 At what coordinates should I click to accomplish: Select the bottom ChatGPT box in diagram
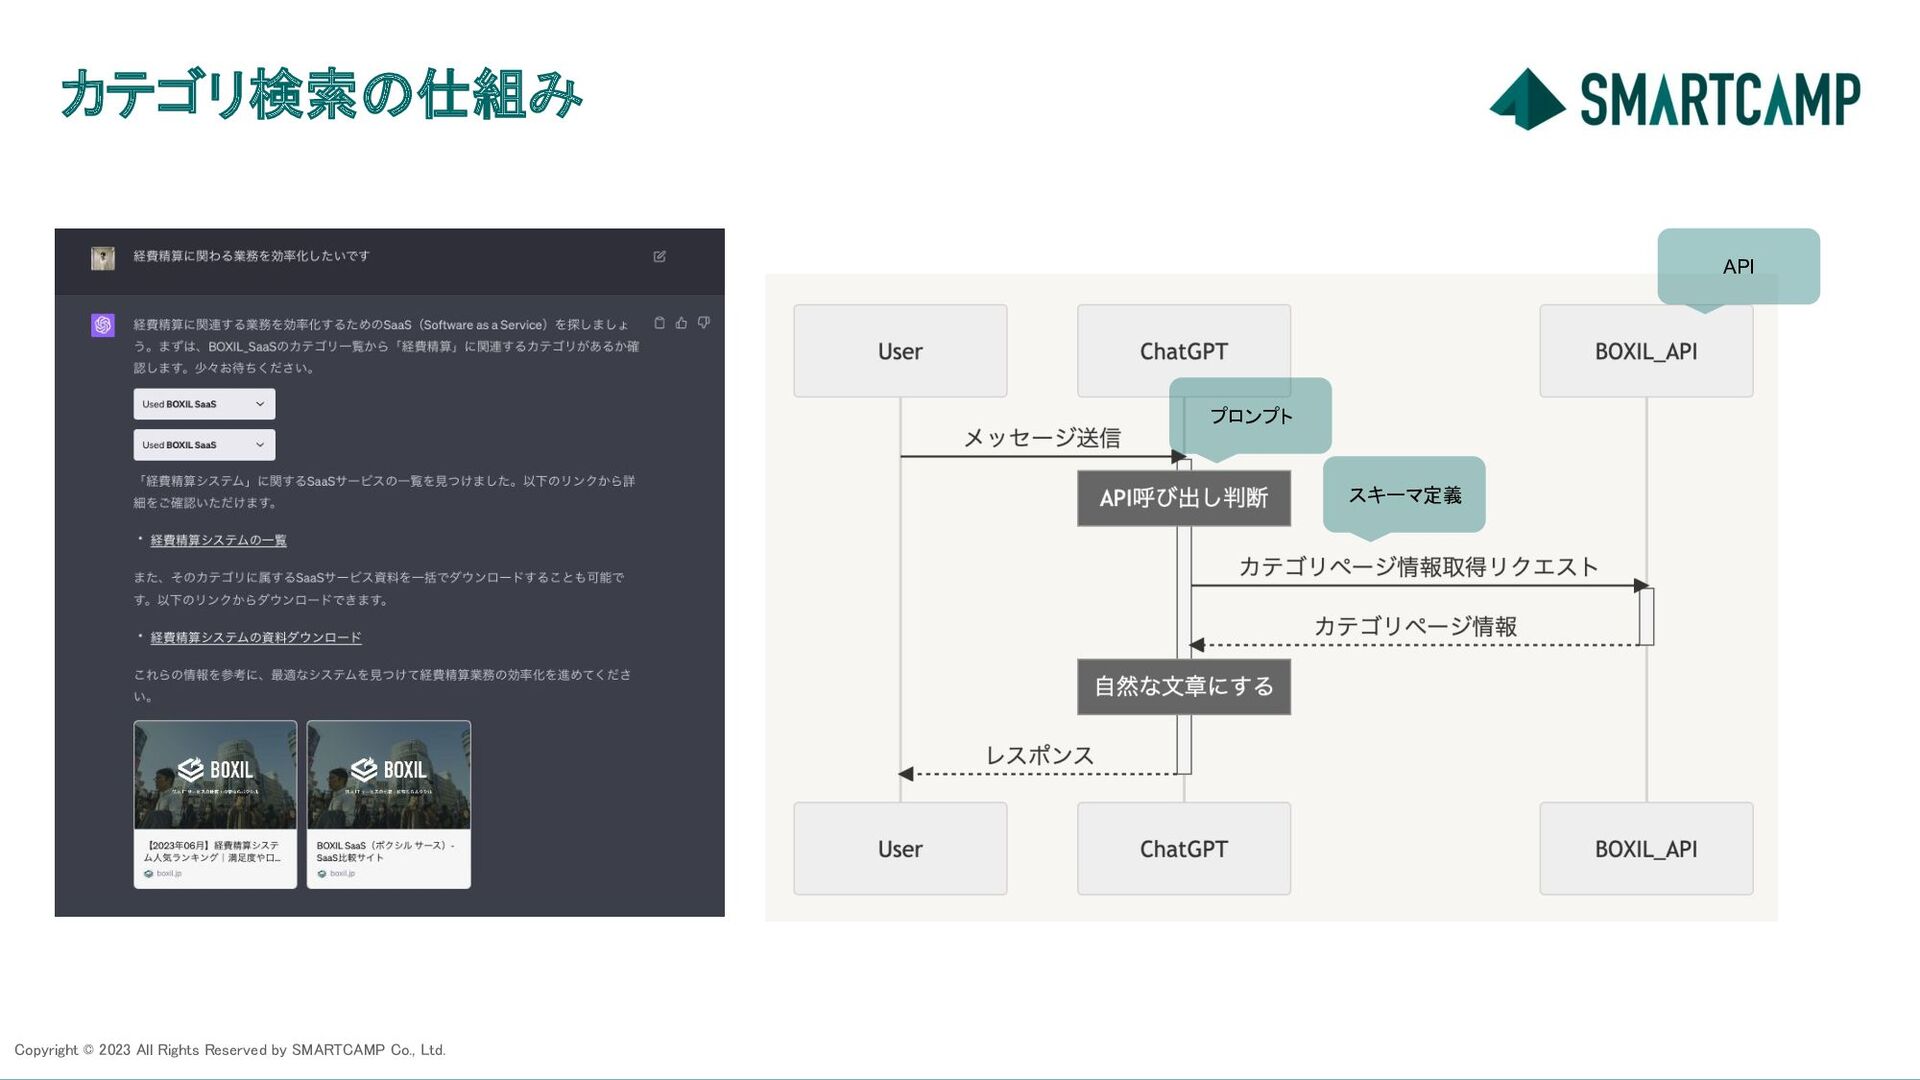pyautogui.click(x=1184, y=849)
